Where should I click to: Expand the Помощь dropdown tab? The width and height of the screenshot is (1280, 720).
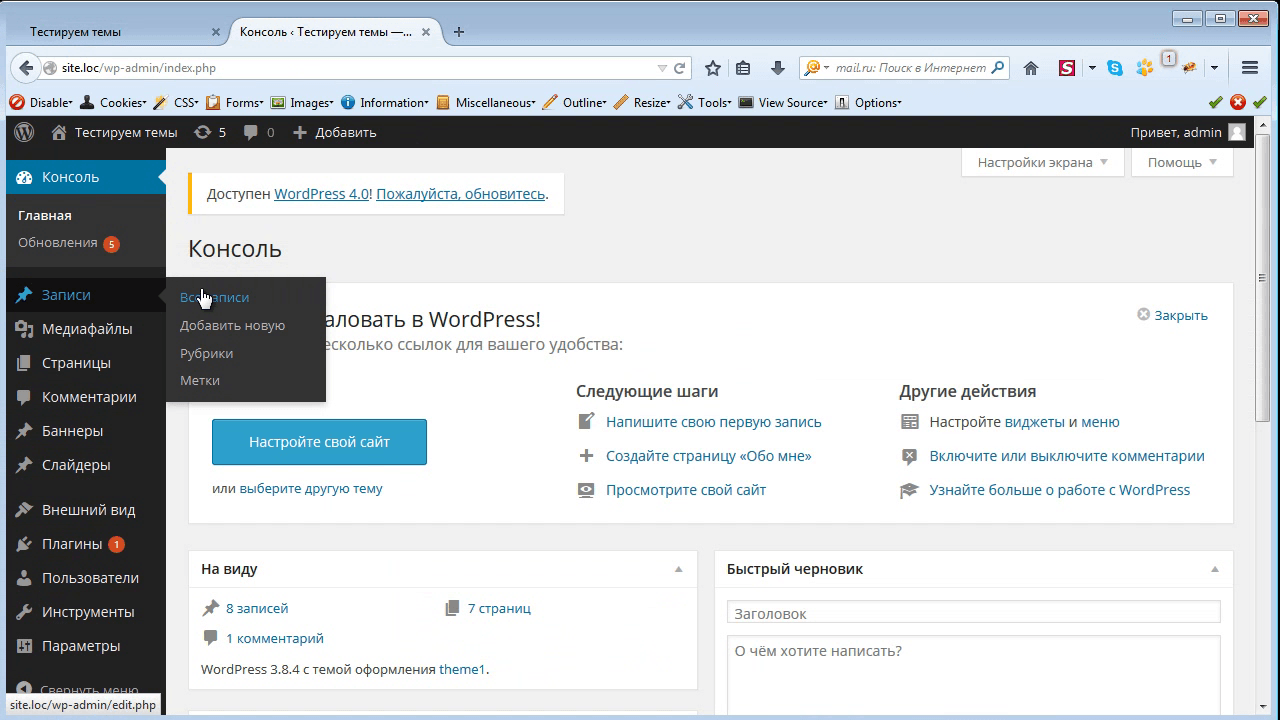click(x=1182, y=162)
